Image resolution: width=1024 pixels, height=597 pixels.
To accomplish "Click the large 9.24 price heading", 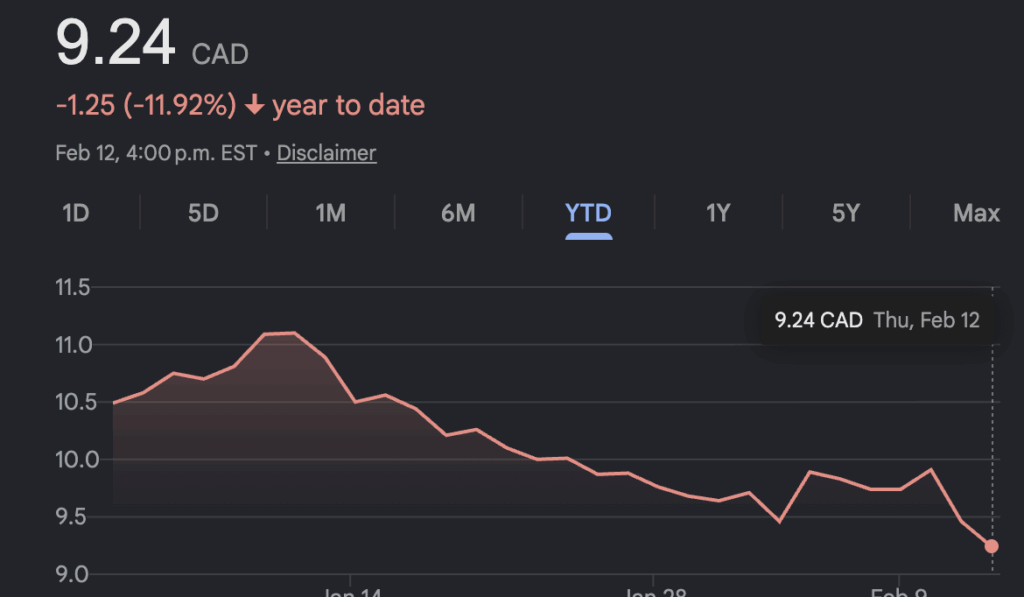I will coord(114,45).
